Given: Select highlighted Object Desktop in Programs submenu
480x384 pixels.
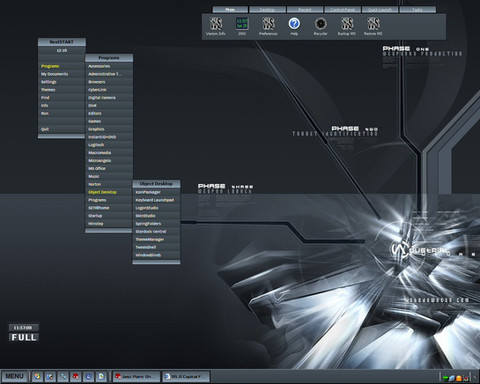Looking at the screenshot, I should (x=109, y=192).
